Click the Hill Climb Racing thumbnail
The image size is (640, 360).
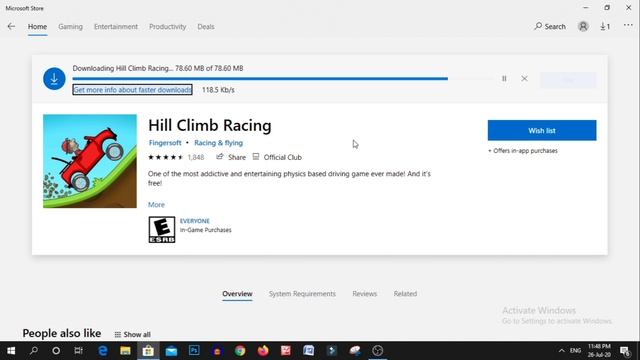point(90,161)
